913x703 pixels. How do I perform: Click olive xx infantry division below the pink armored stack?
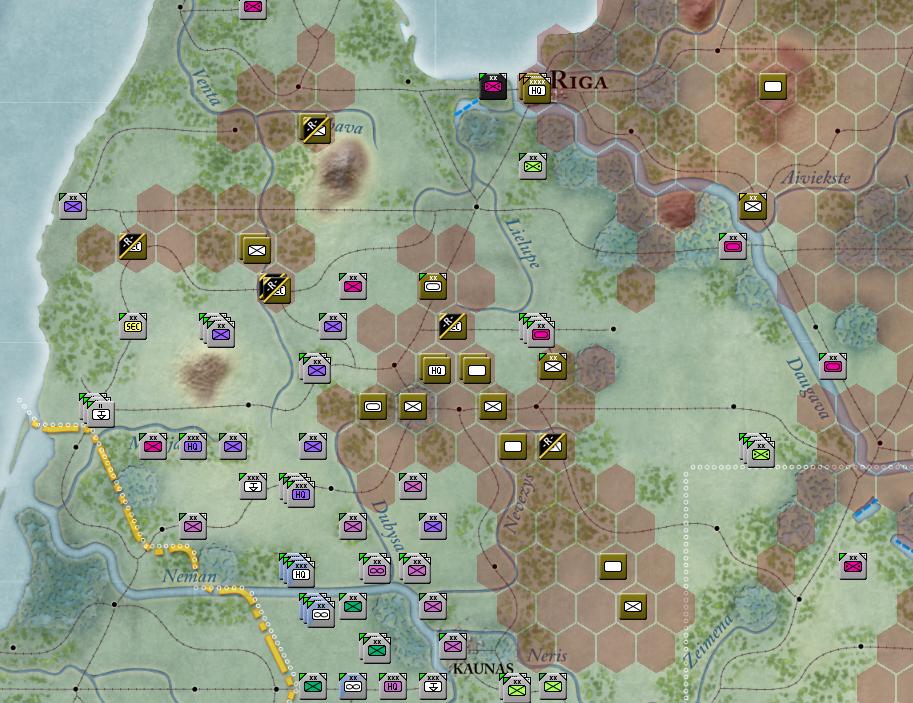coord(553,366)
